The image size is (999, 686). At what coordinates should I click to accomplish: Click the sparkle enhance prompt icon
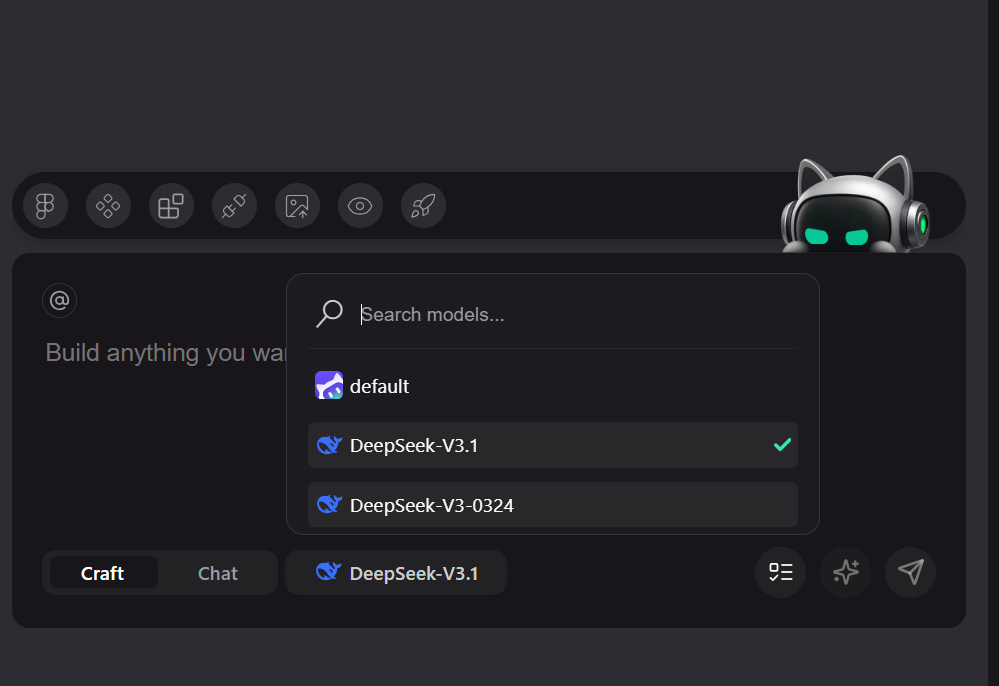point(845,572)
